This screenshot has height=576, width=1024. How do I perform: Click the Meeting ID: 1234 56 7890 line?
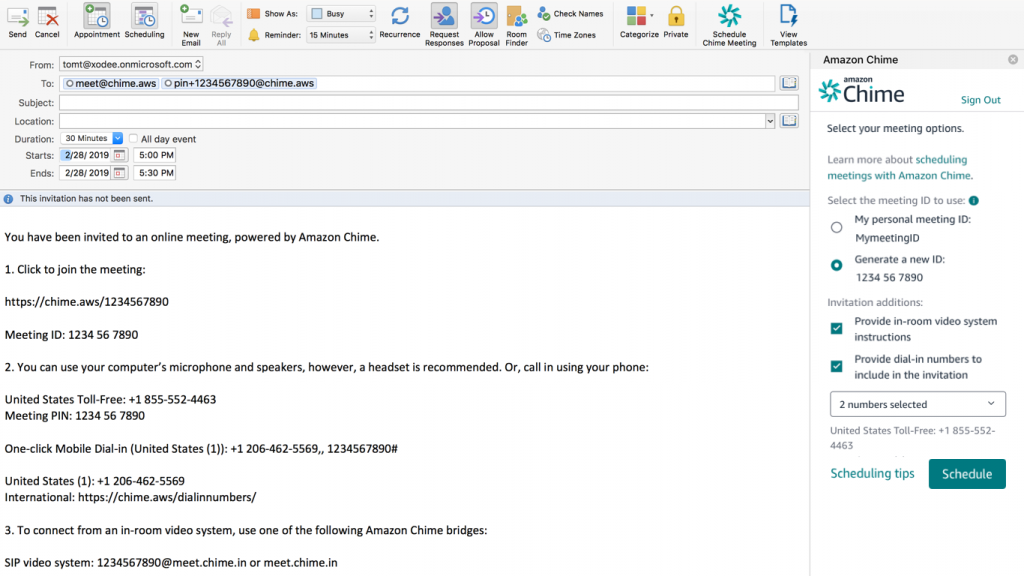coord(71,334)
